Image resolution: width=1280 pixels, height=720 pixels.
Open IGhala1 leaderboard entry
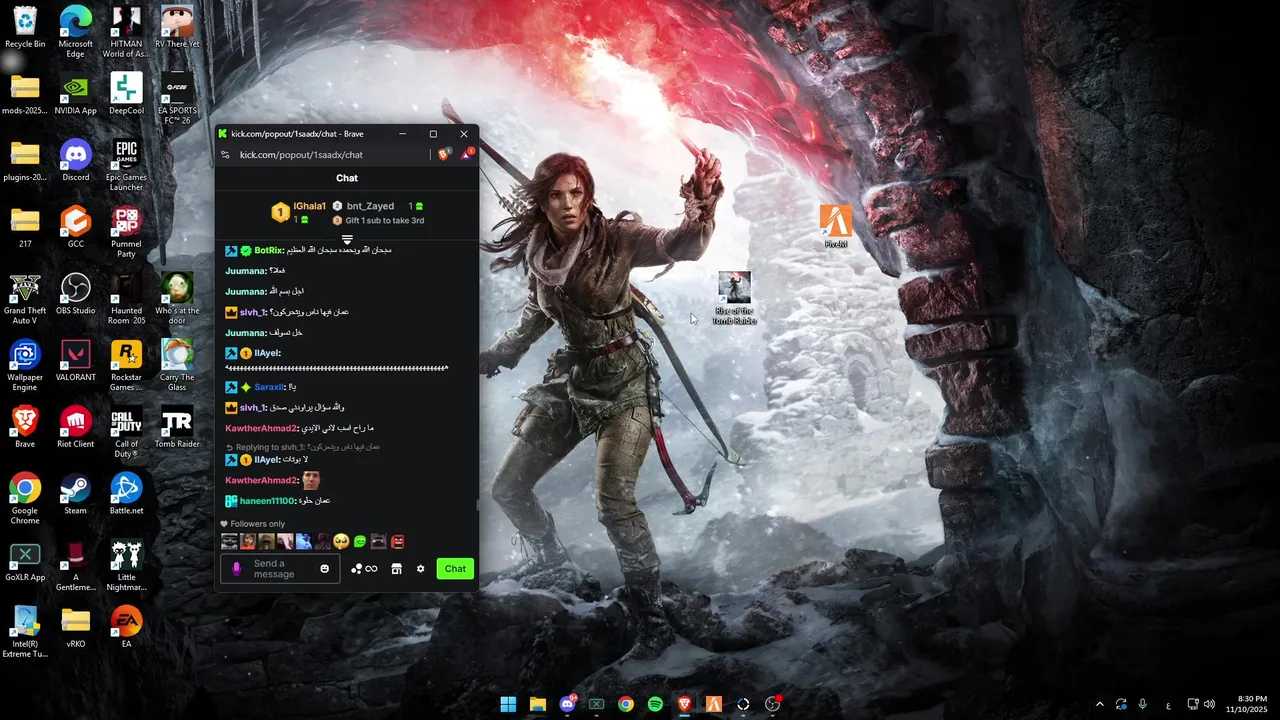click(299, 212)
